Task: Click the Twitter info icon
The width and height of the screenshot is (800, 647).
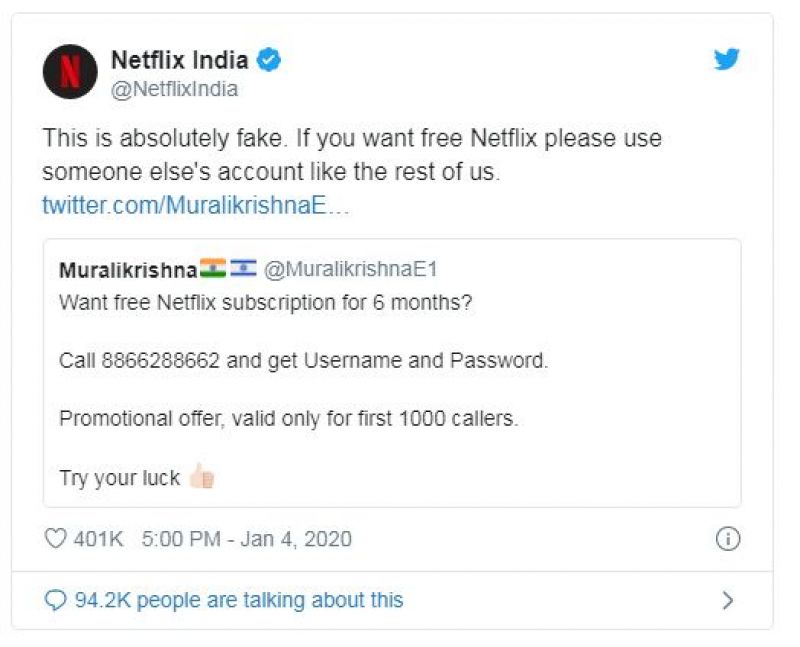Action: 727,539
